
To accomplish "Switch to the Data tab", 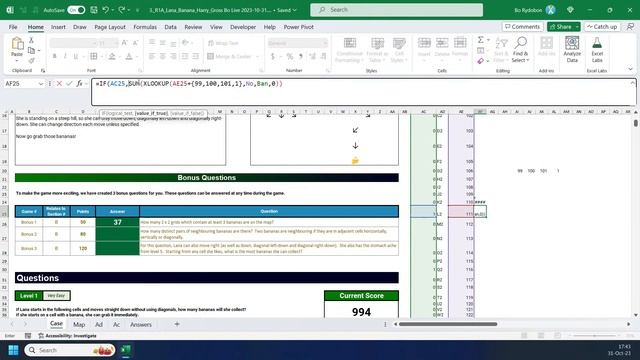I will (170, 27).
